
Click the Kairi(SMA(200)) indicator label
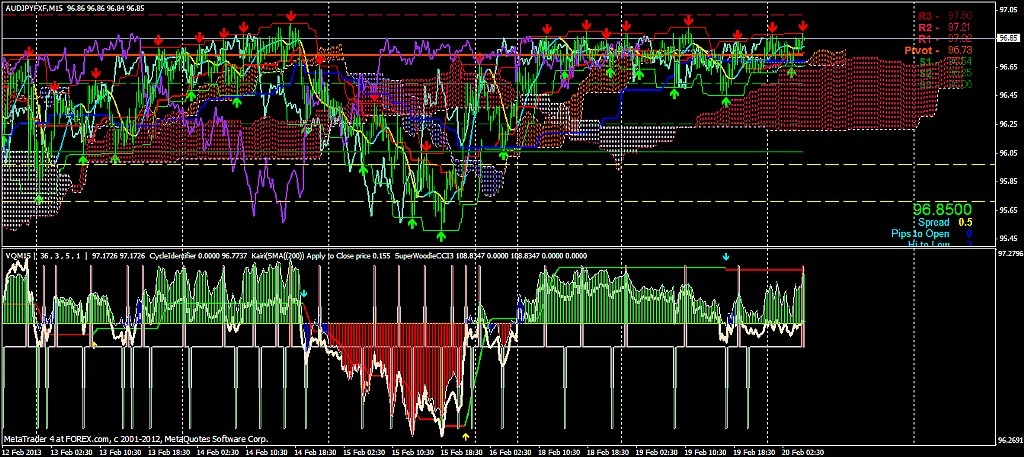point(276,256)
